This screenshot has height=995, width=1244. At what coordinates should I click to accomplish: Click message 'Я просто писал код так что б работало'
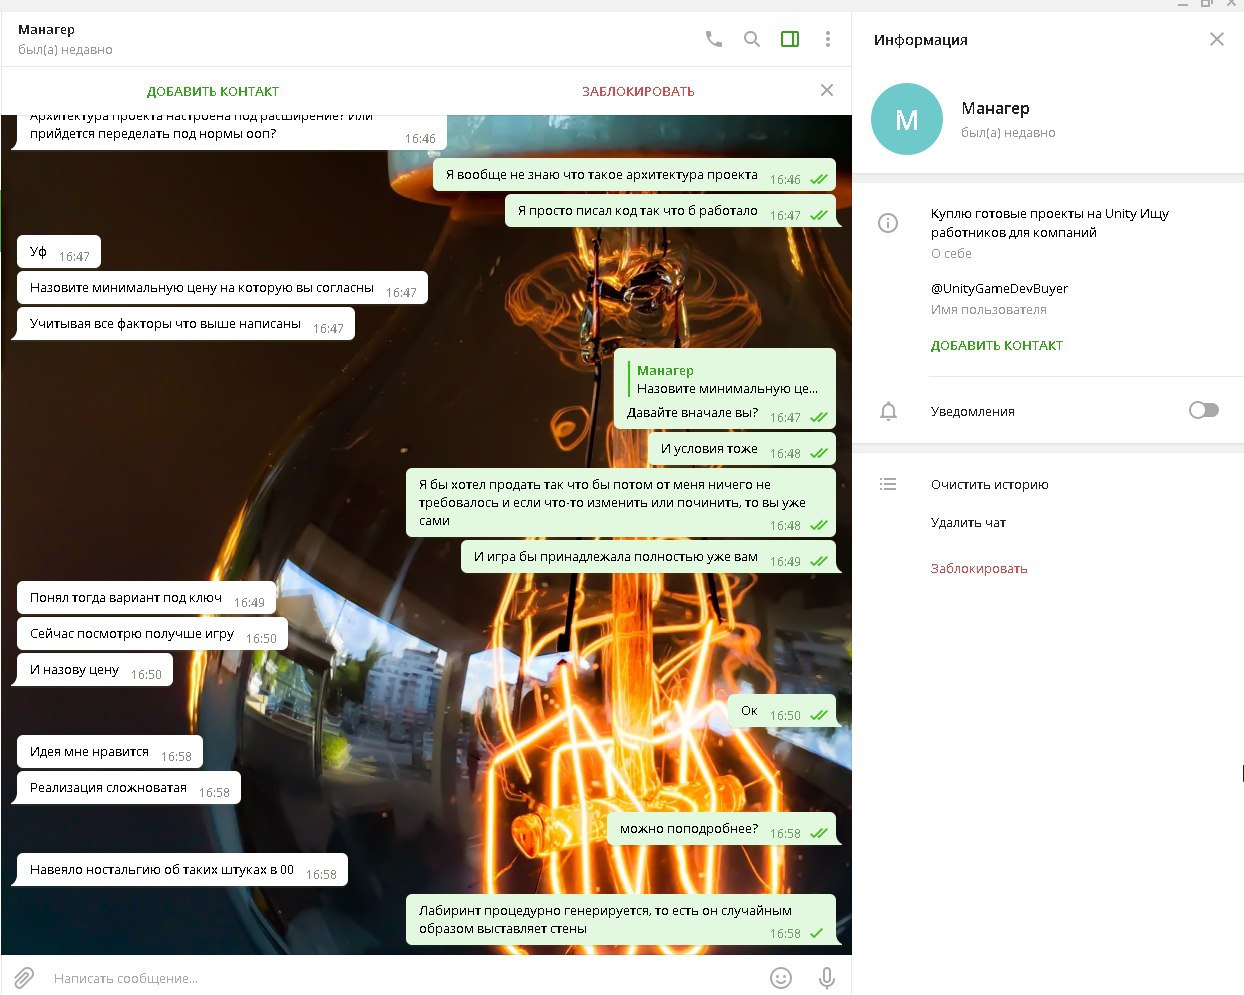click(670, 211)
